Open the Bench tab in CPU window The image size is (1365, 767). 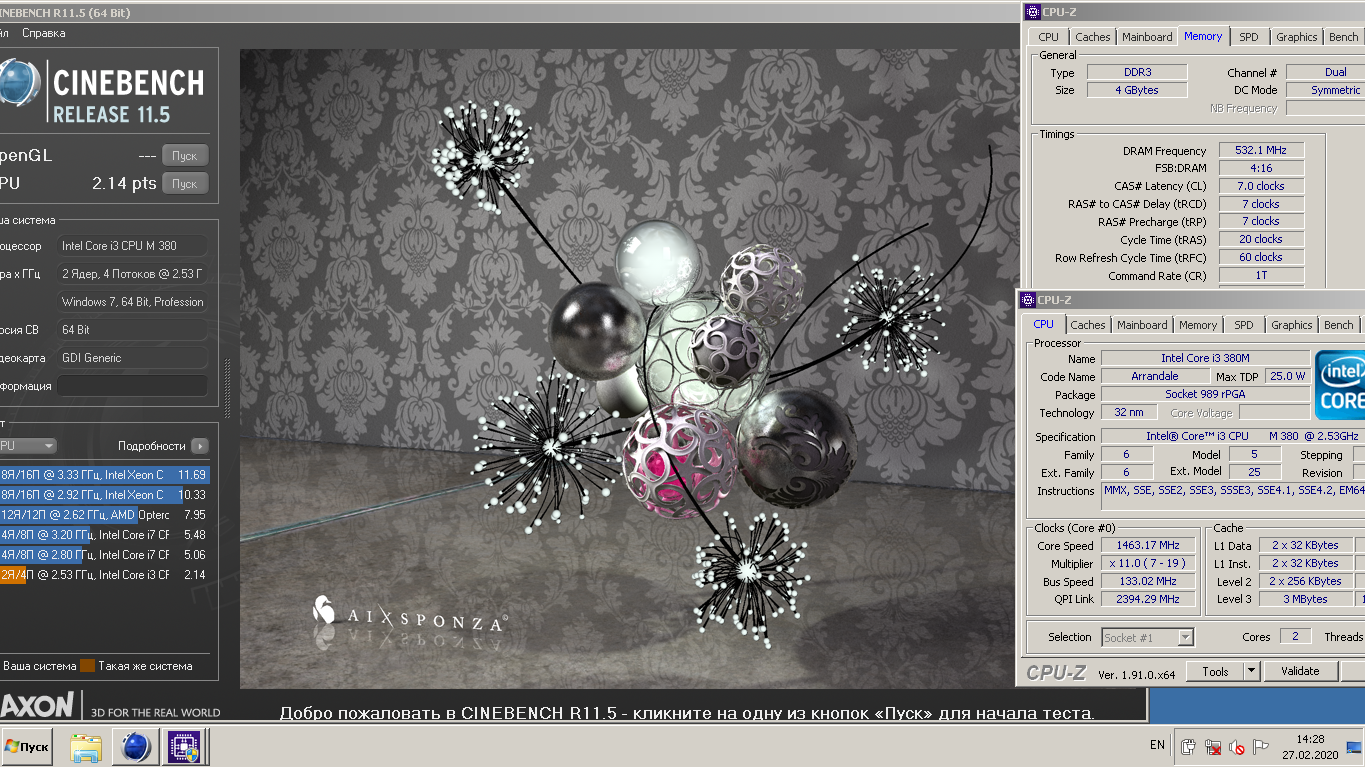point(1338,325)
